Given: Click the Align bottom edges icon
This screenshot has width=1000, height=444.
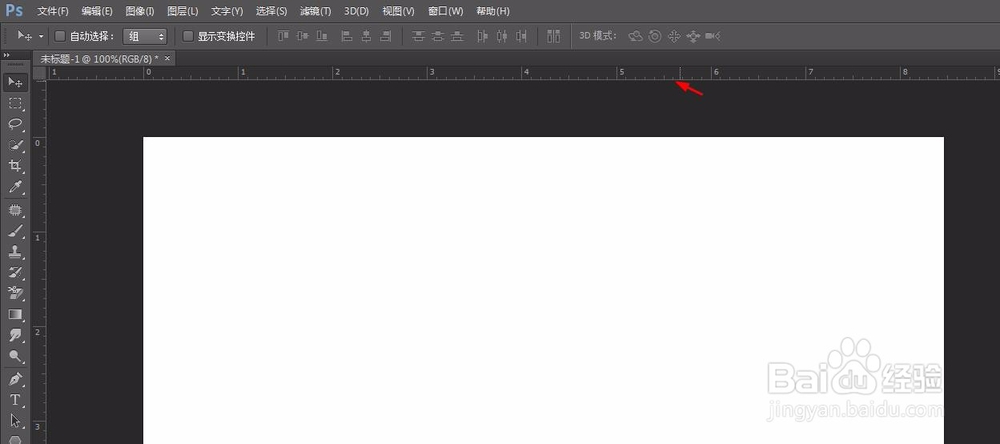Looking at the screenshot, I should (x=323, y=36).
